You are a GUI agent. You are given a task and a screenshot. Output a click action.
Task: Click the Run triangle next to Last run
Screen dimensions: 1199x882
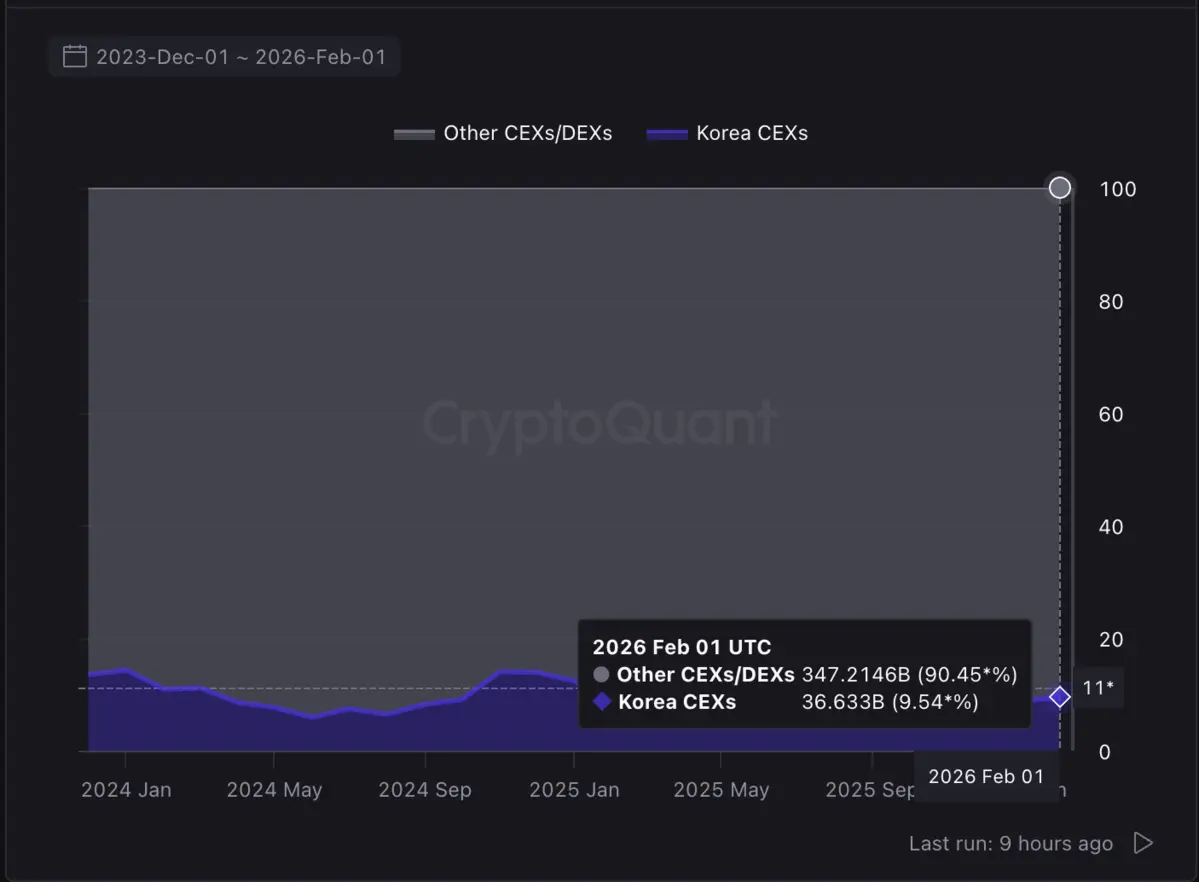tap(1143, 843)
